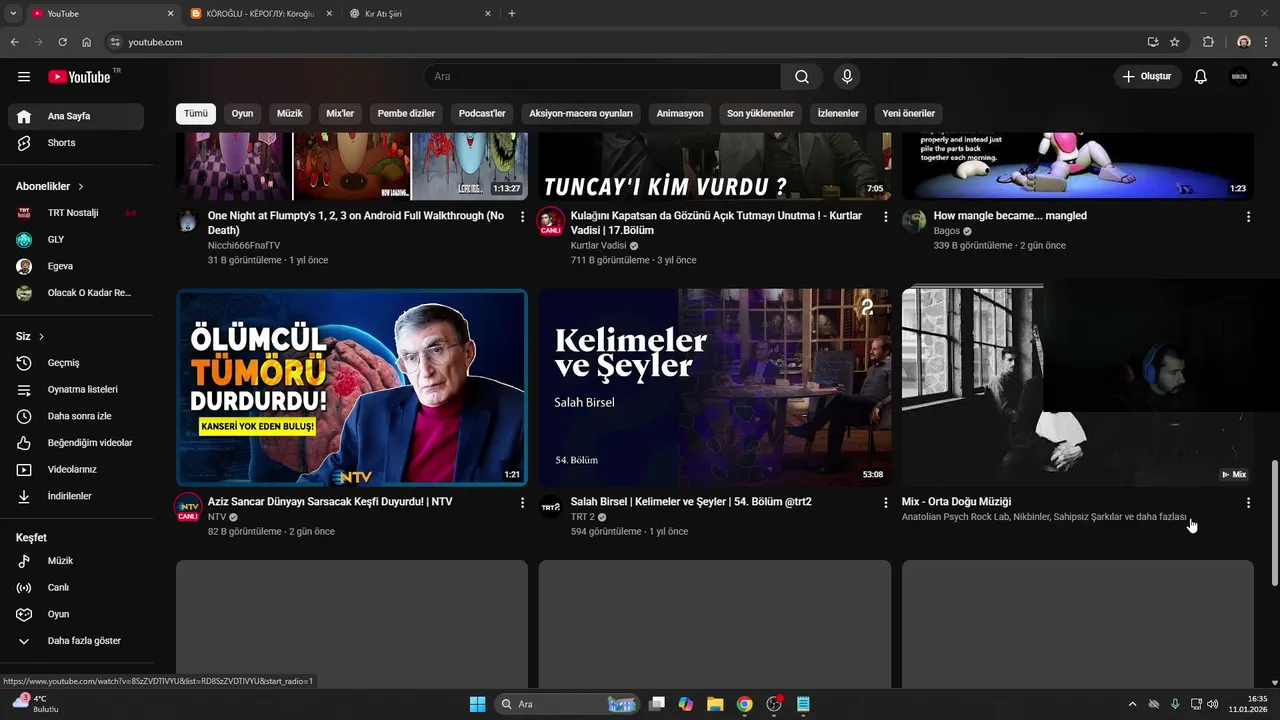1280x720 pixels.
Task: Open Egeva subscription channel
Action: tap(76, 266)
